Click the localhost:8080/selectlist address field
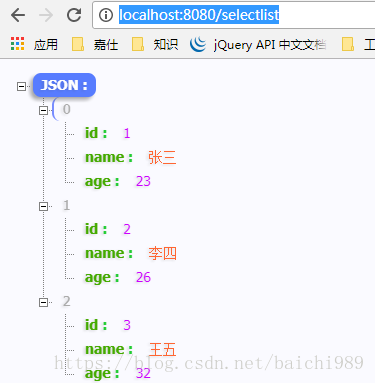375x383 pixels. point(233,15)
